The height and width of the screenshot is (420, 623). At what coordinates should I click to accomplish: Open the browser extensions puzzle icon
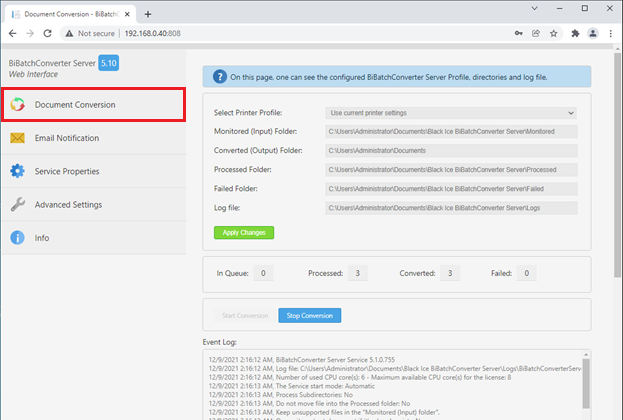click(x=573, y=33)
